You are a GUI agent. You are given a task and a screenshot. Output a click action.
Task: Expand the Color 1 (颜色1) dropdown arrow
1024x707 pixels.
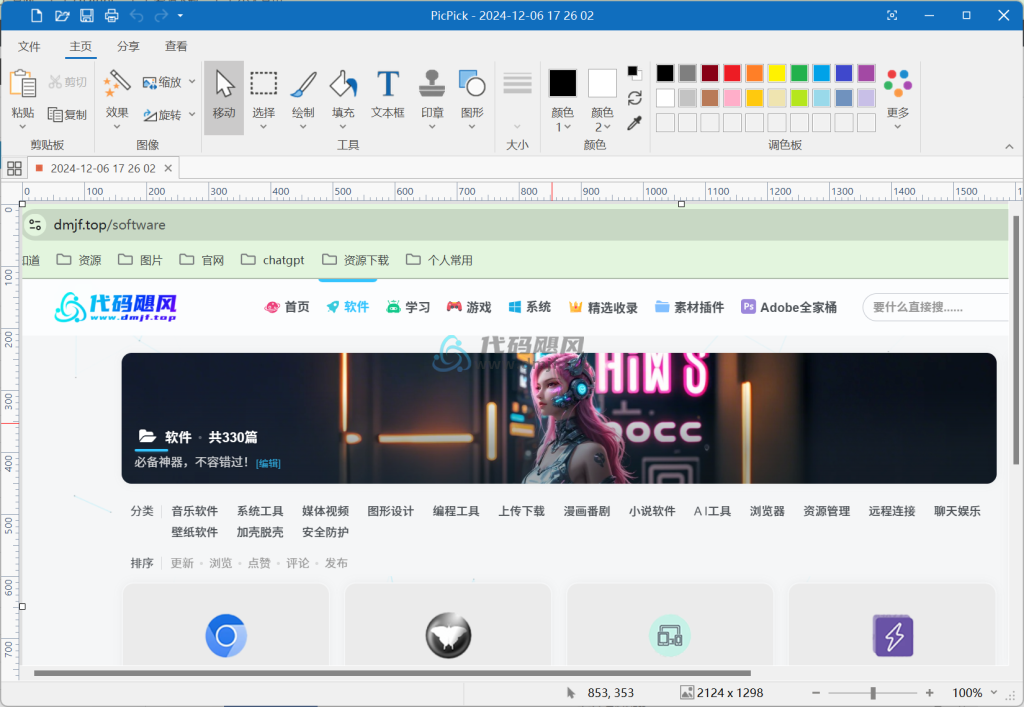point(568,127)
